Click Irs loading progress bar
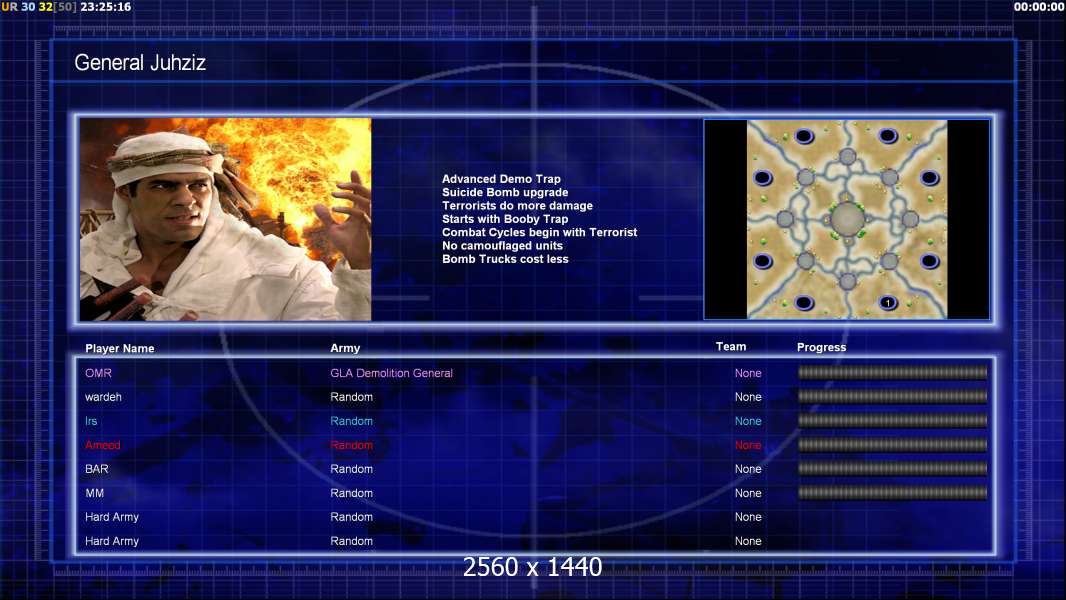 click(x=892, y=421)
